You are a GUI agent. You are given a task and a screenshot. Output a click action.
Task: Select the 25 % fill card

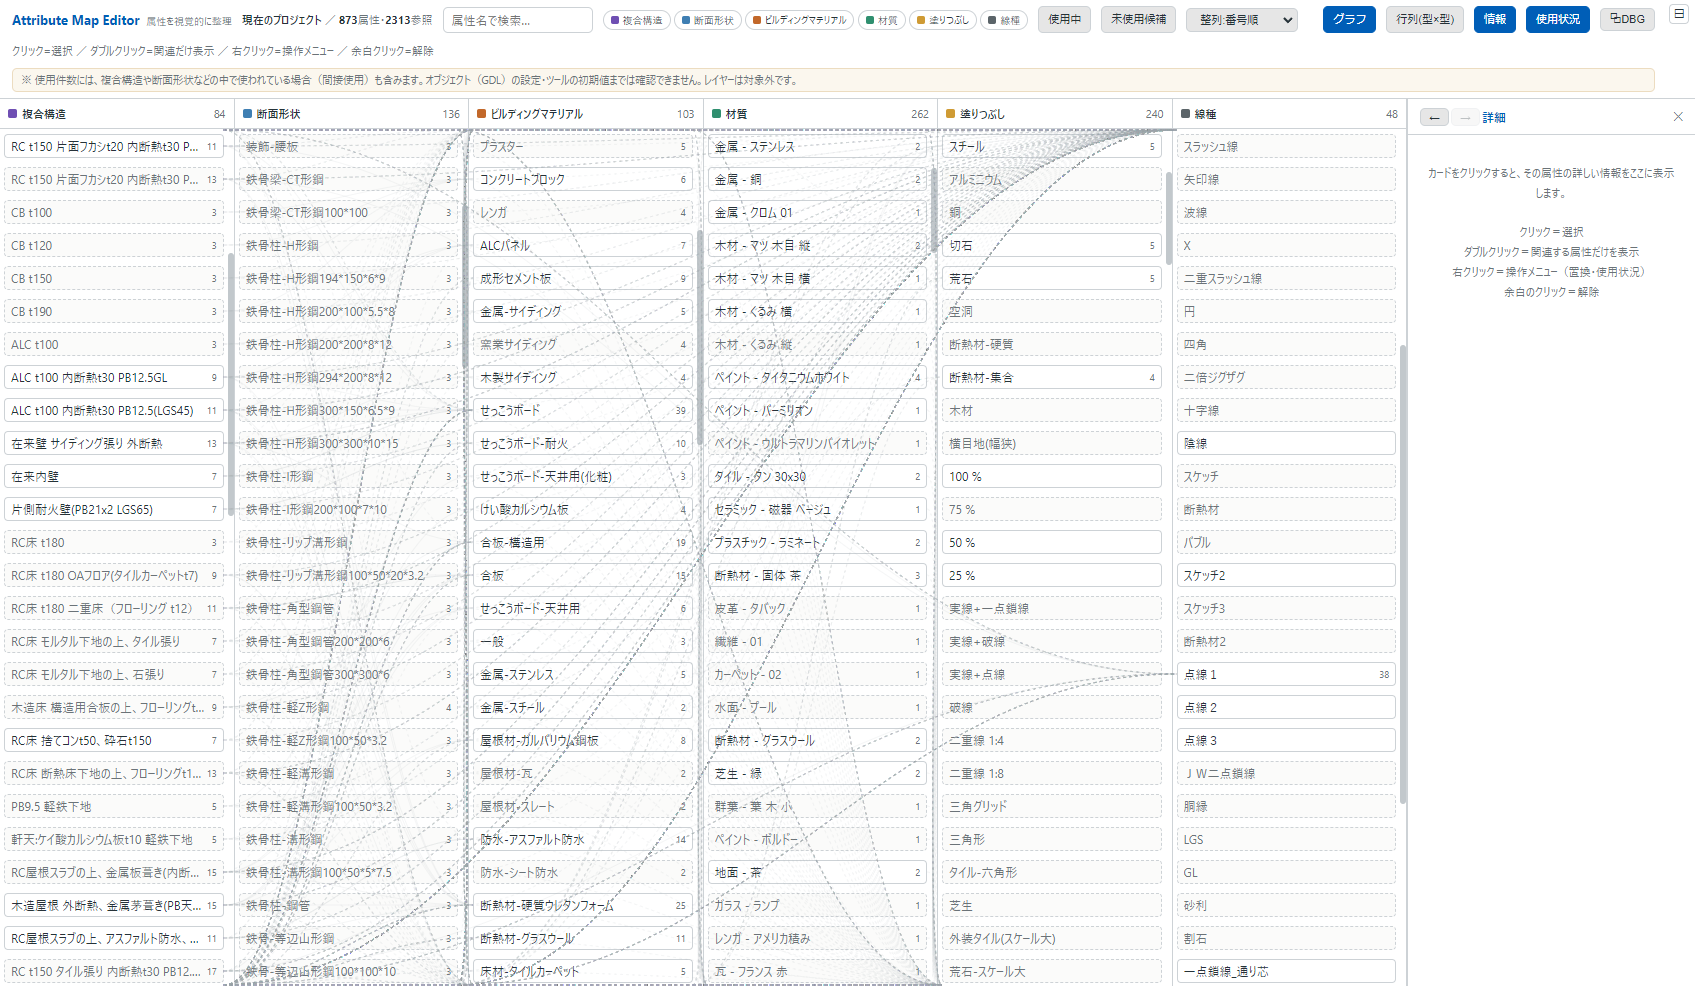pos(1052,576)
